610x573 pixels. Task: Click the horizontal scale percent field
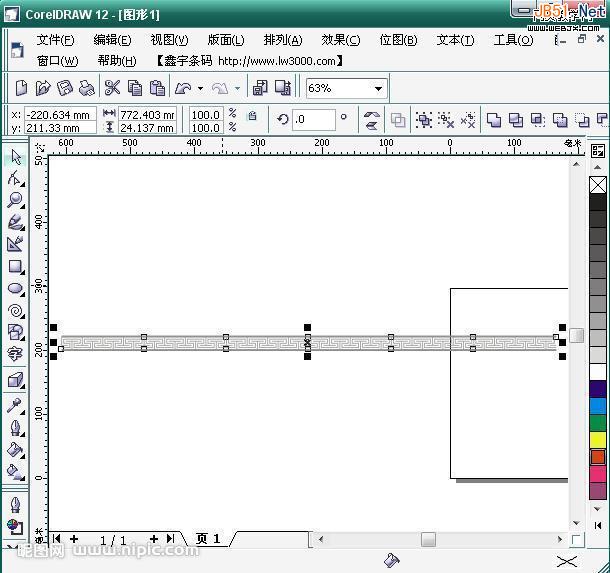tap(207, 115)
